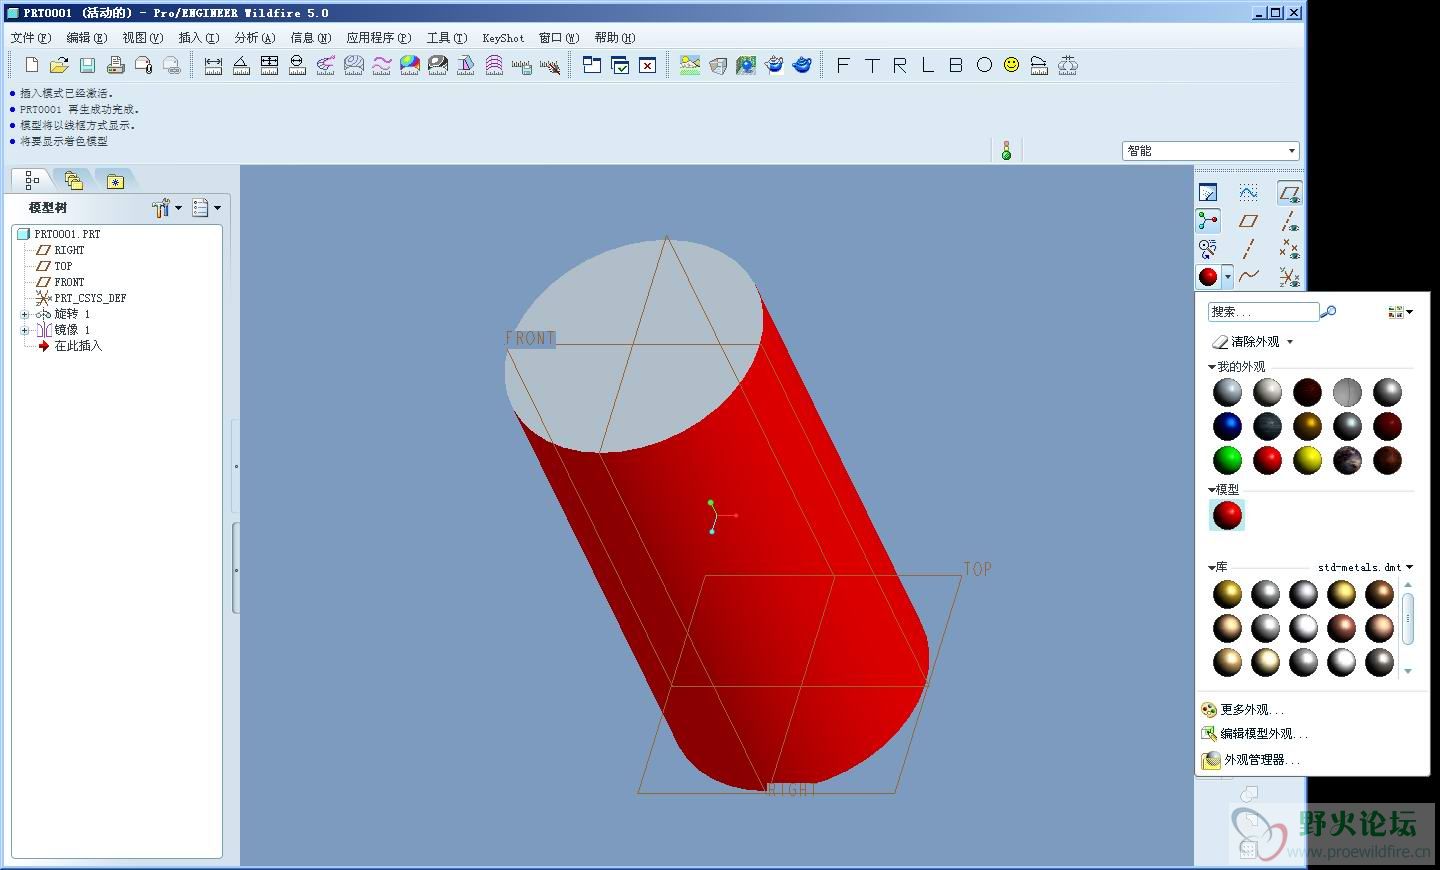This screenshot has height=870, width=1440.
Task: Open the rainbow shaded curvature analysis icon
Action: tap(410, 65)
